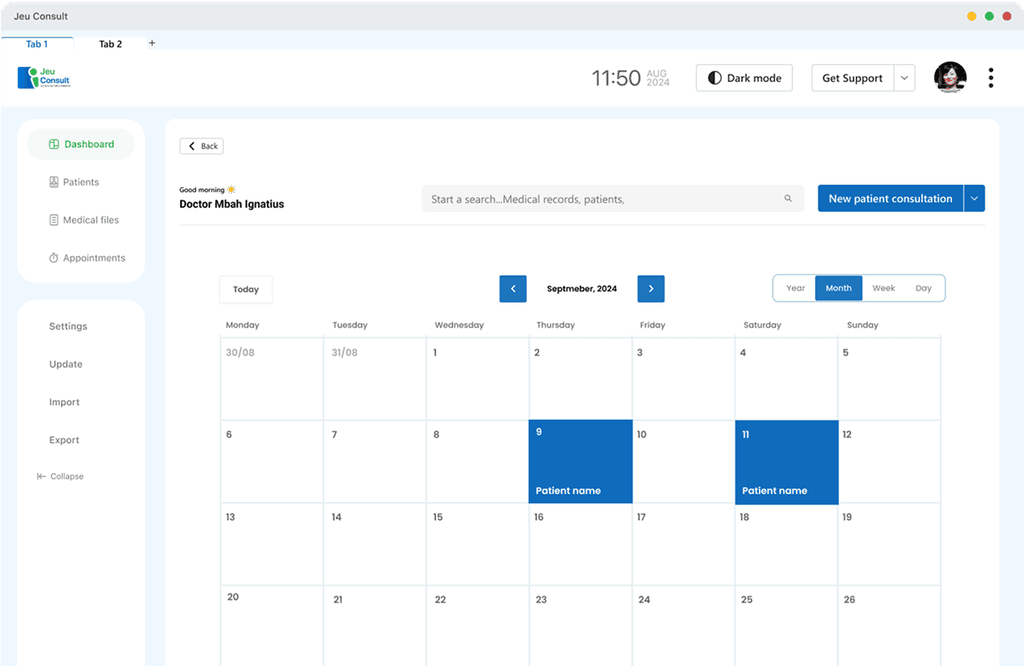Start a New patient consultation

pos(890,198)
